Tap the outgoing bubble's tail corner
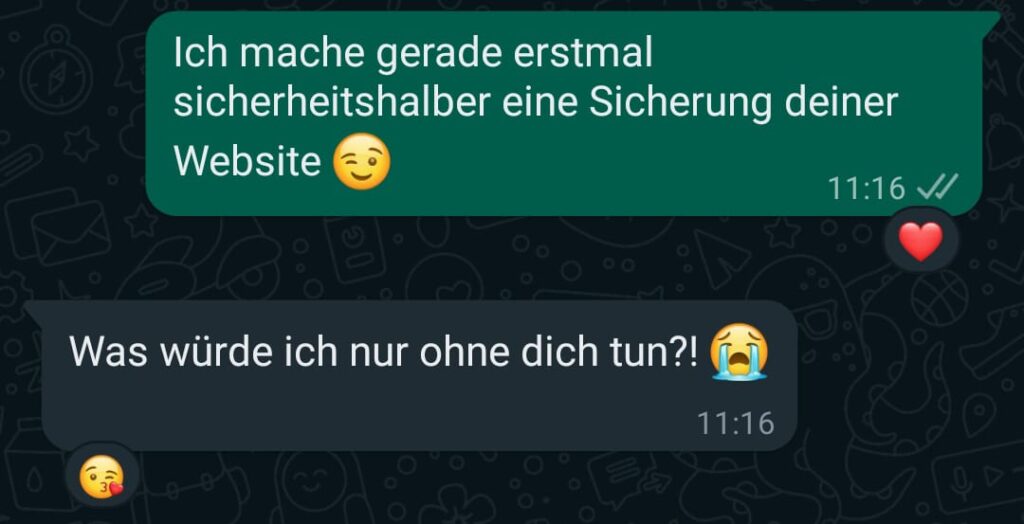Image resolution: width=1024 pixels, height=524 pixels. point(991,21)
